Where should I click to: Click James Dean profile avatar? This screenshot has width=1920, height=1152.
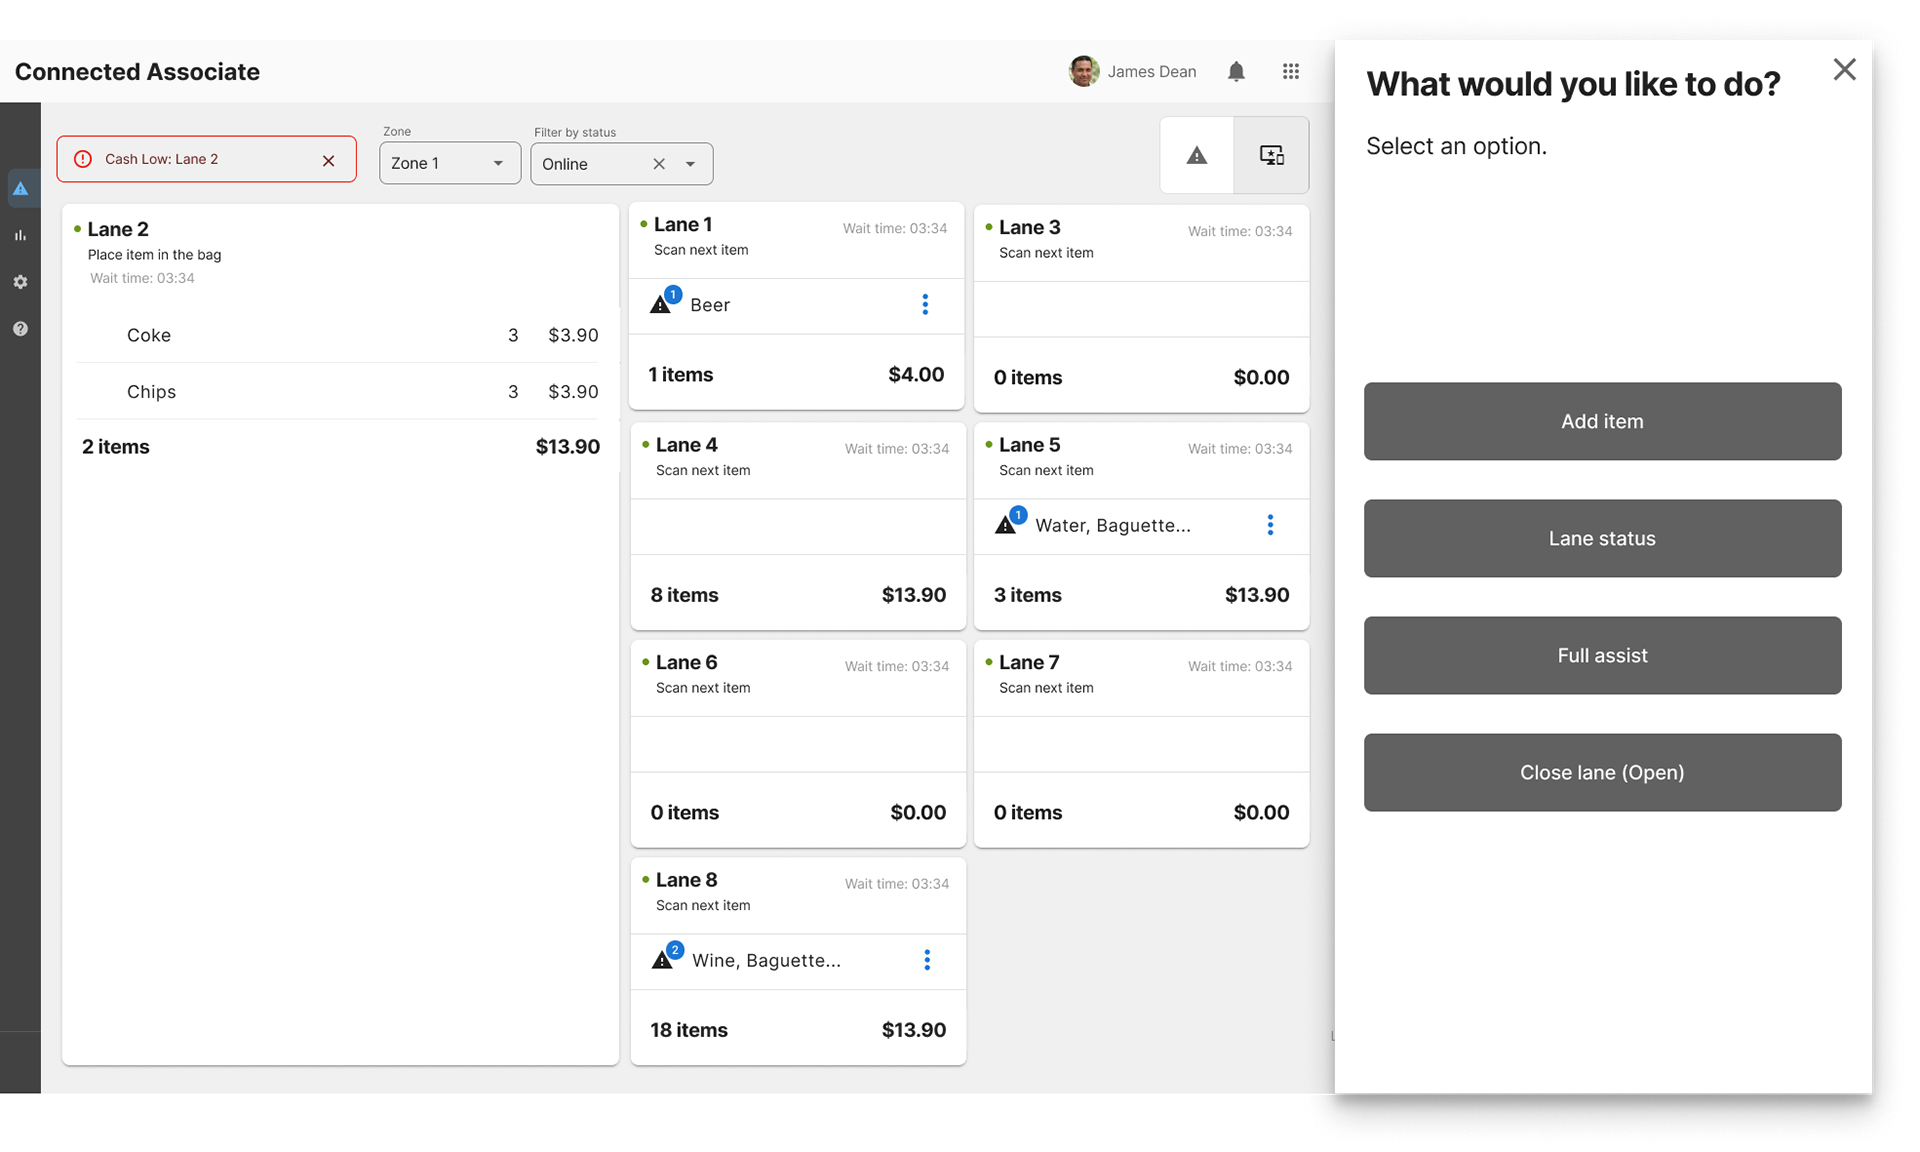click(x=1083, y=71)
